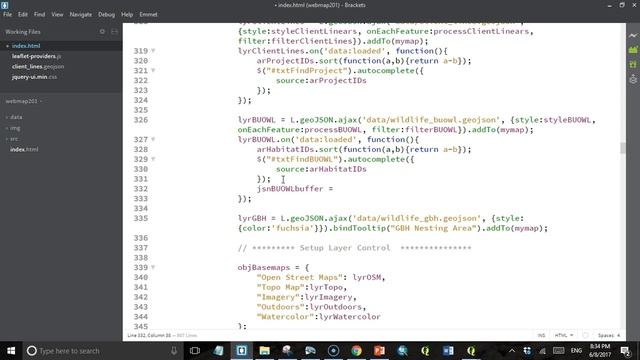Open the notepad icon left of Brackets on taskbar
The height and width of the screenshot is (360, 640).
218,351
